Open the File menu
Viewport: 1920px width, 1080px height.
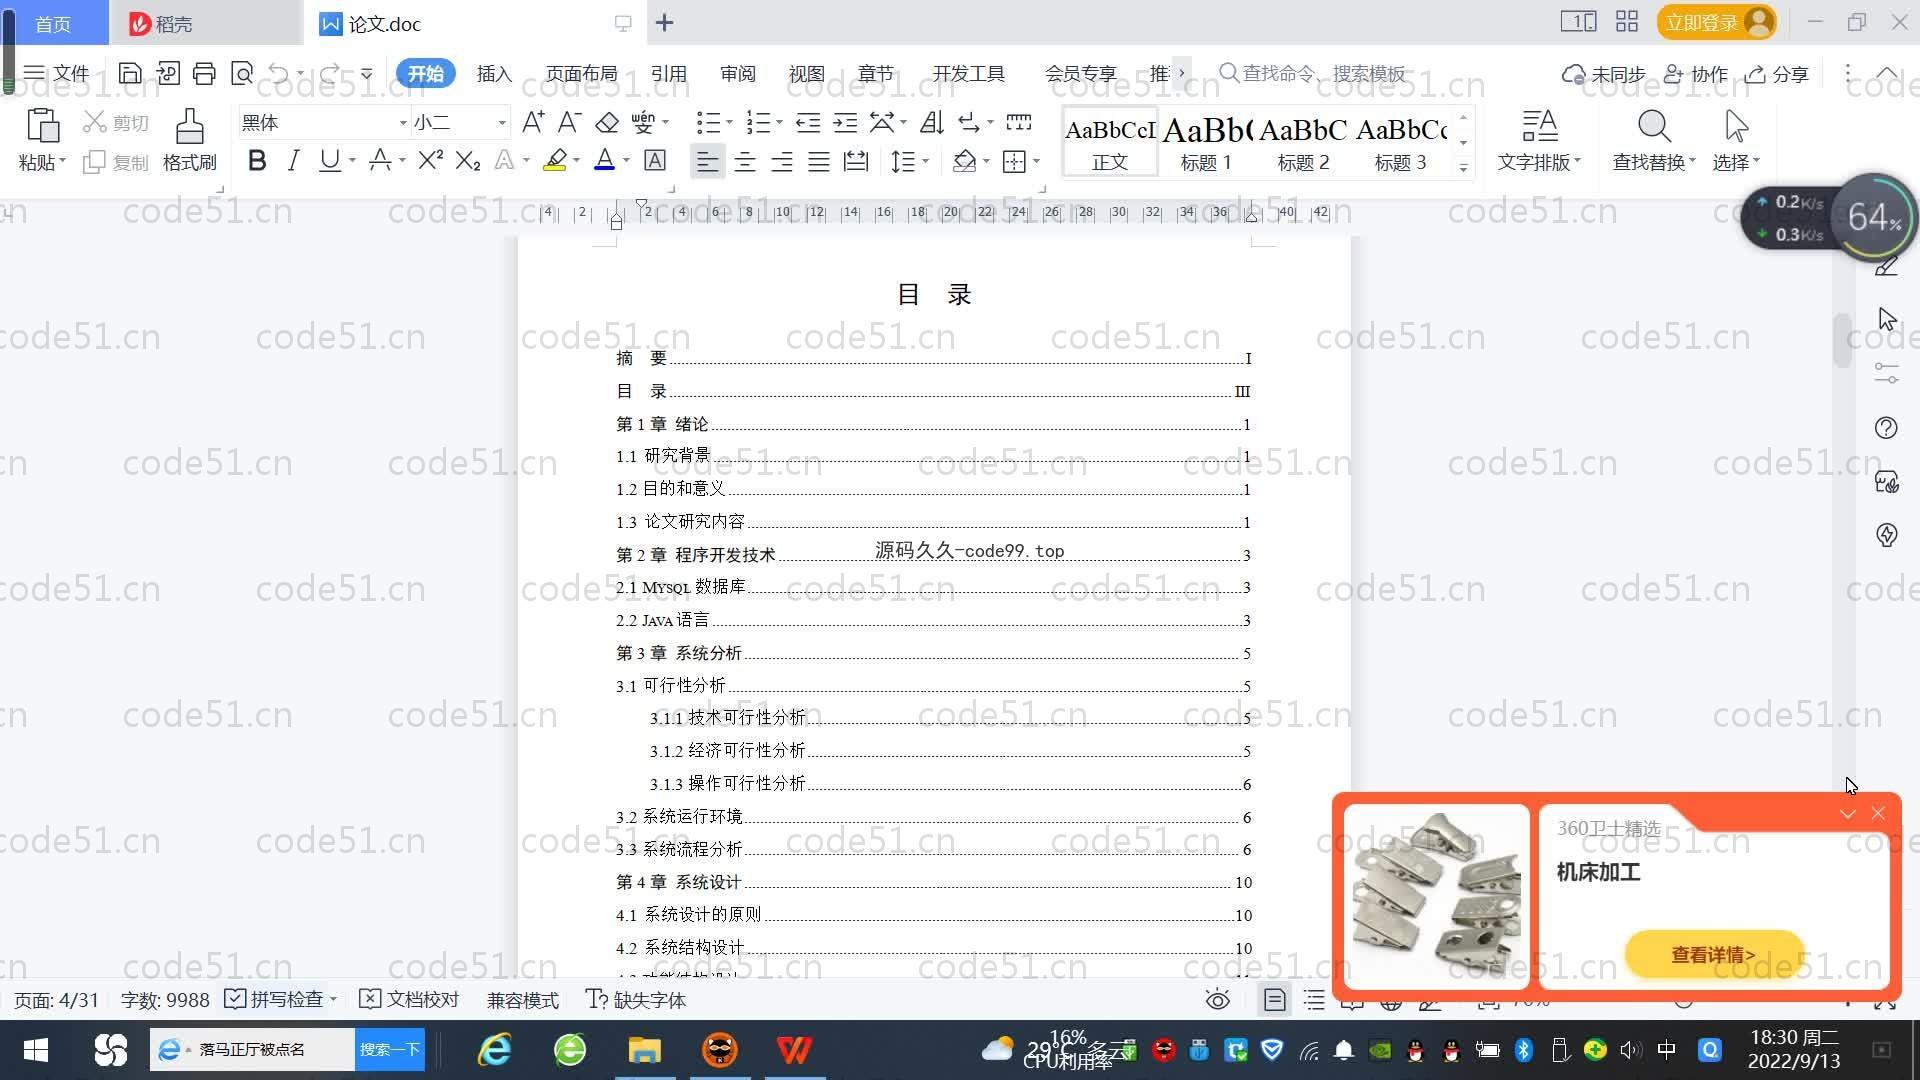57,73
